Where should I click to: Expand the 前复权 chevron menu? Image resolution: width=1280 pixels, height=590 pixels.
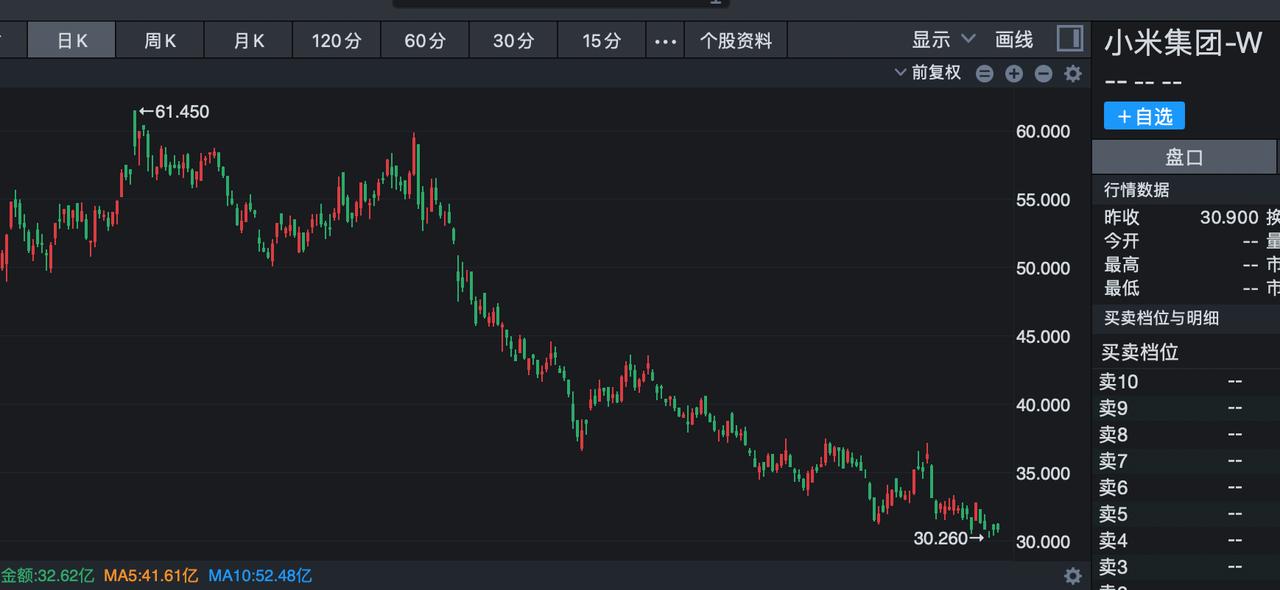[x=899, y=73]
